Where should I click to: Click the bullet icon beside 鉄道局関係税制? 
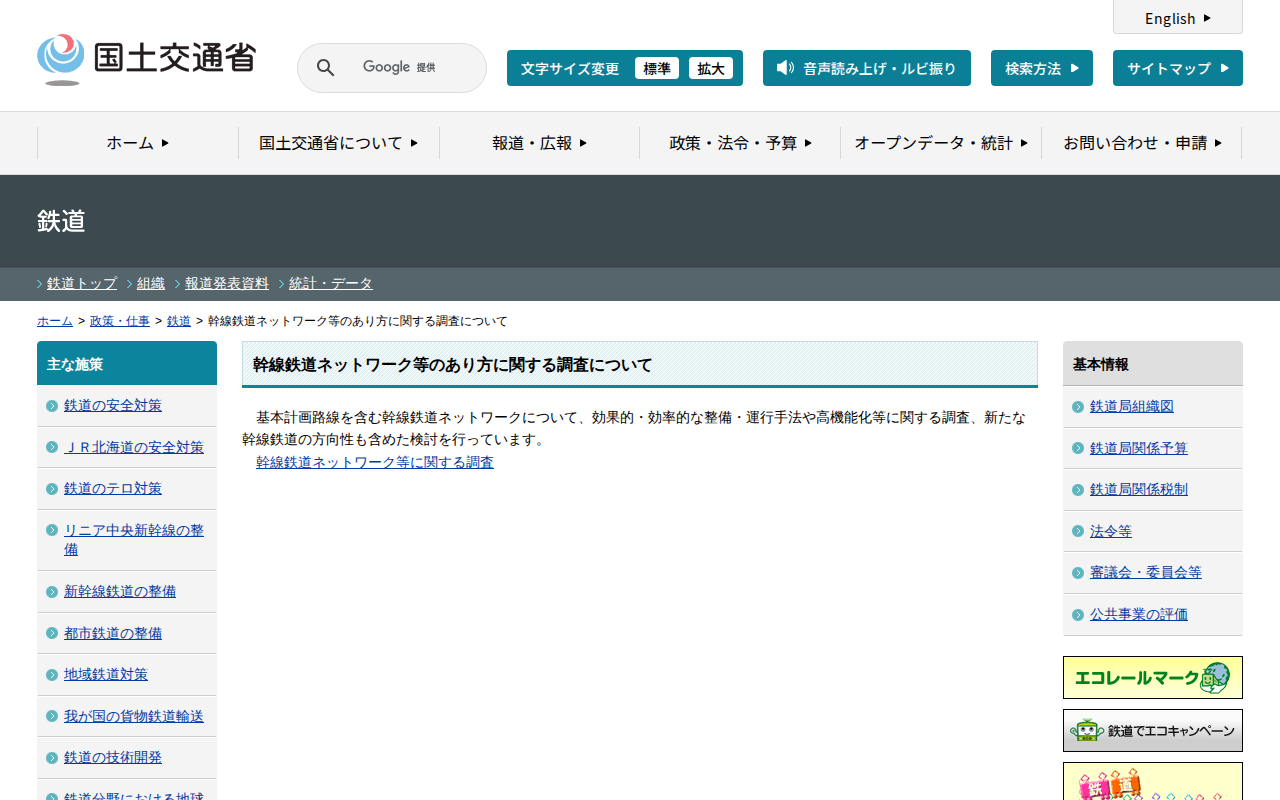[x=1078, y=490]
